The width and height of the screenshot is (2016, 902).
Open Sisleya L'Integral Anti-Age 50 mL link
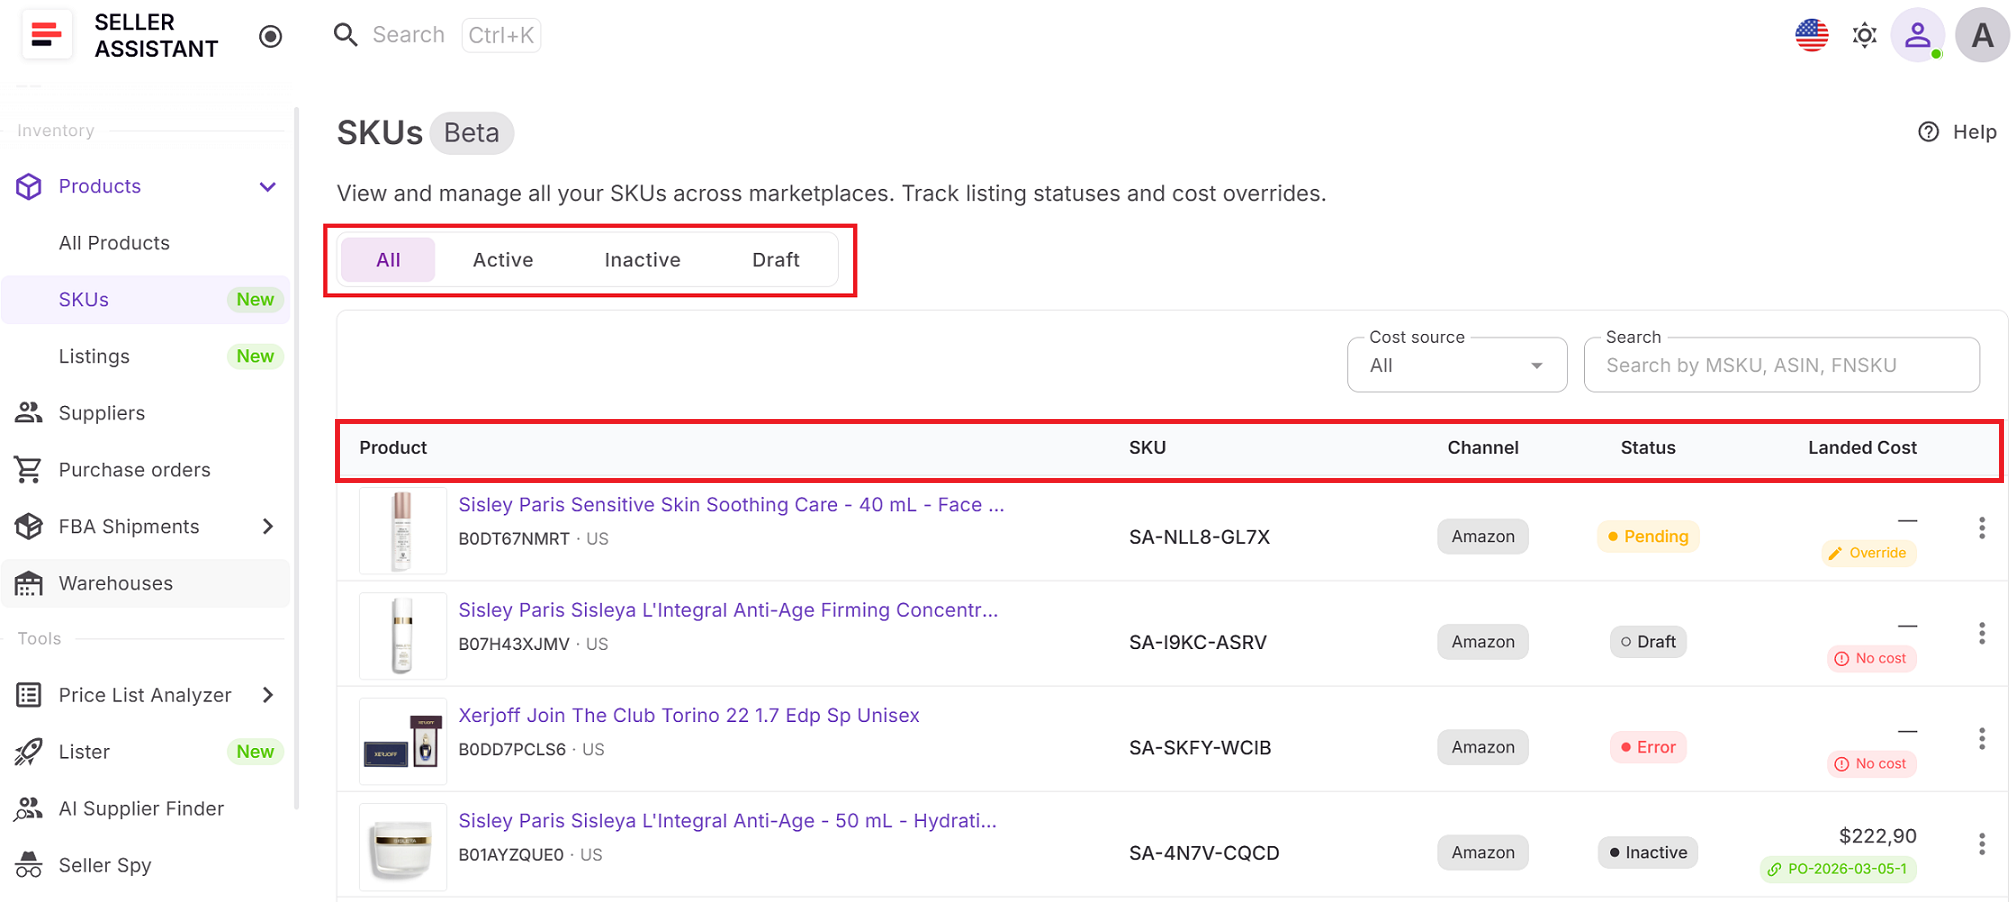click(727, 820)
